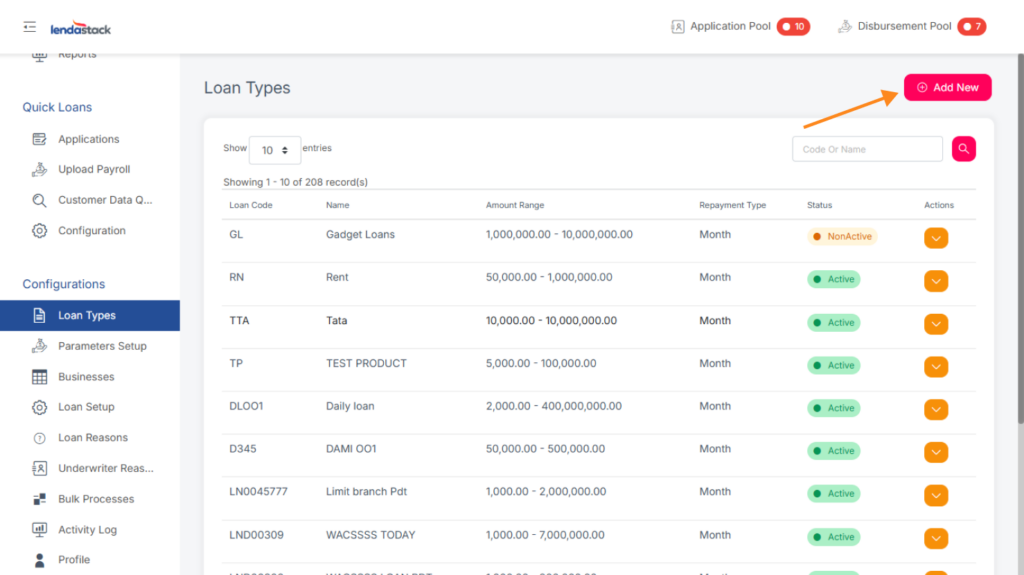Open the show entries count dropdown
Viewport: 1024px width, 575px height.
coord(274,150)
